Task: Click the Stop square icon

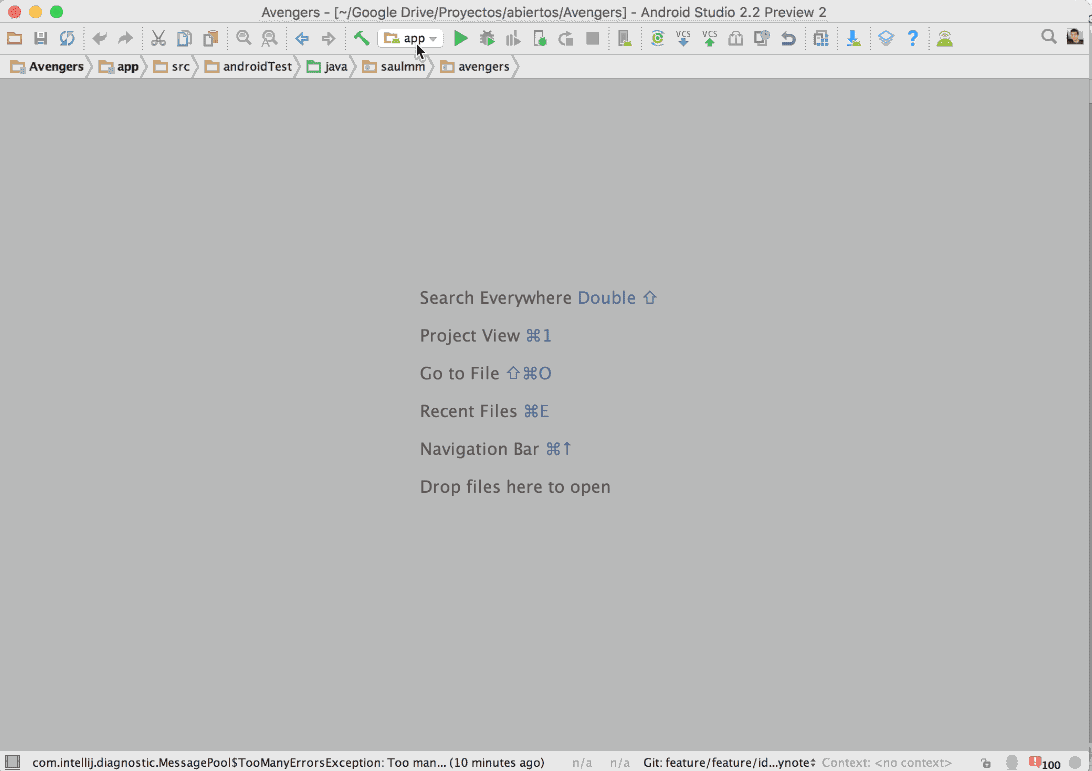Action: (x=593, y=38)
